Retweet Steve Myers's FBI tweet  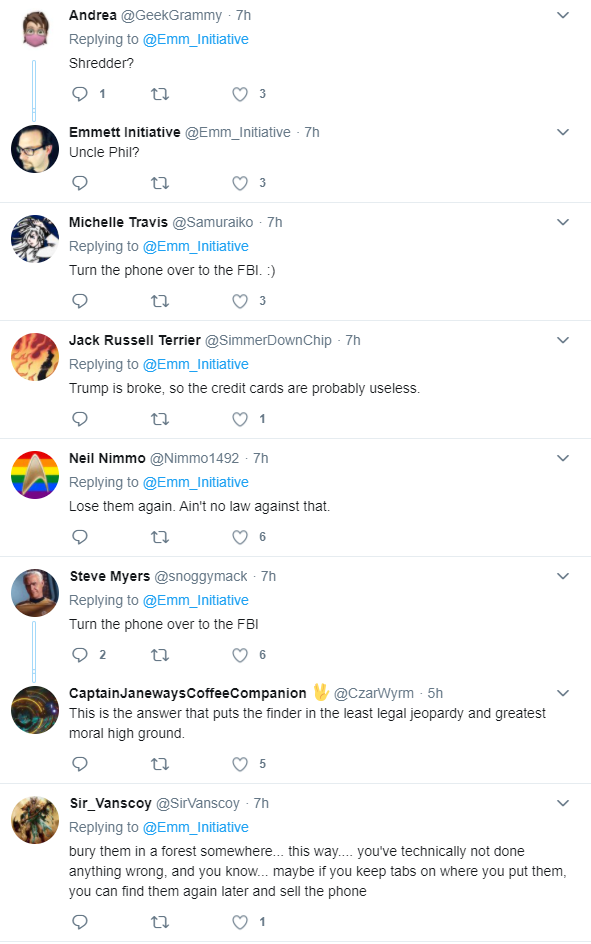[x=159, y=655]
